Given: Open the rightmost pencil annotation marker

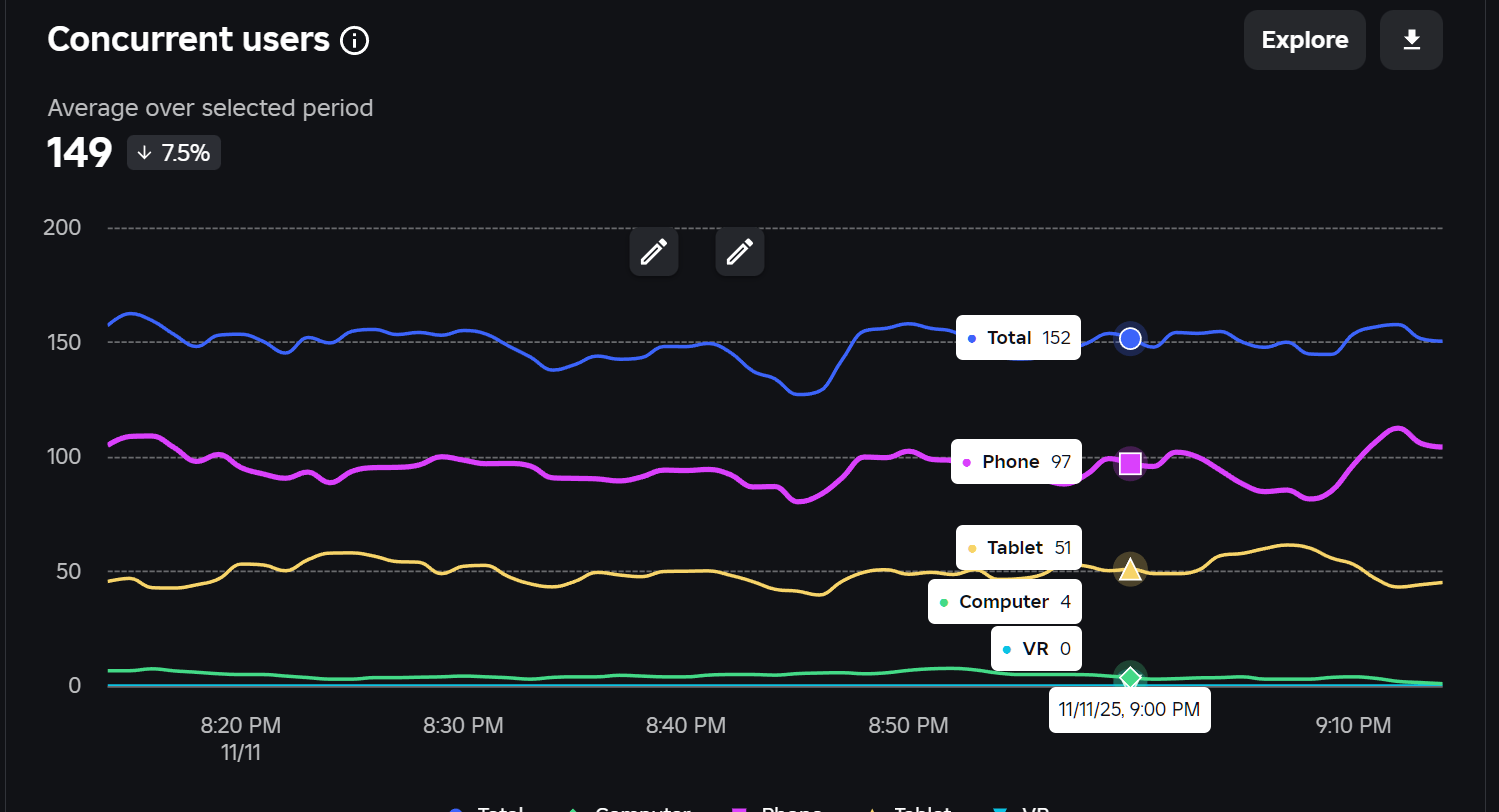Looking at the screenshot, I should click(x=740, y=252).
